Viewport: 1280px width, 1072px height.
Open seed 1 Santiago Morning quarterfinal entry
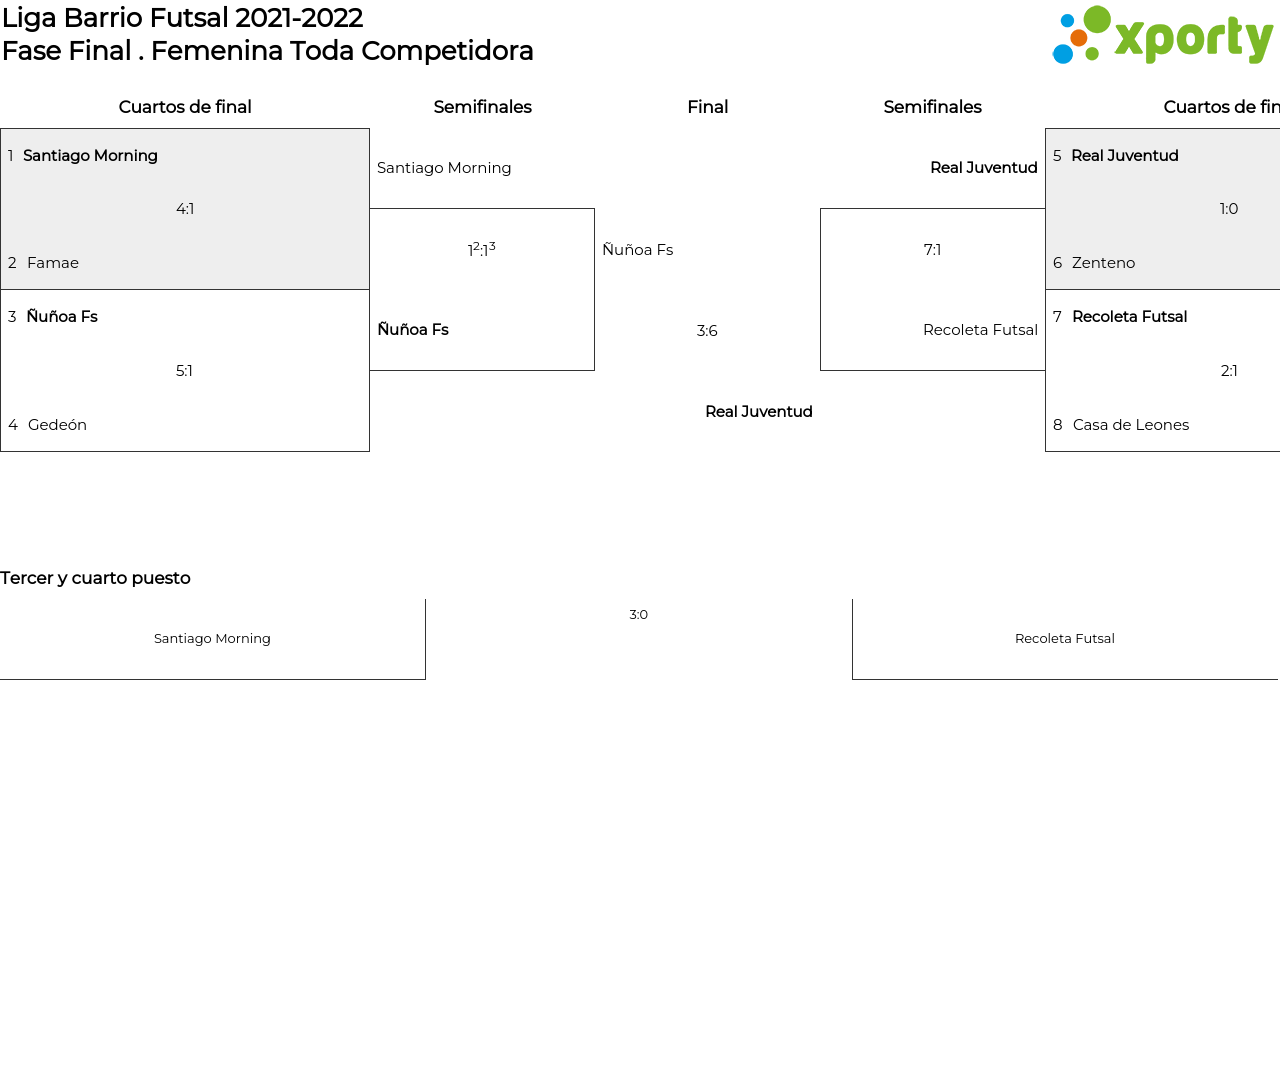(x=90, y=156)
